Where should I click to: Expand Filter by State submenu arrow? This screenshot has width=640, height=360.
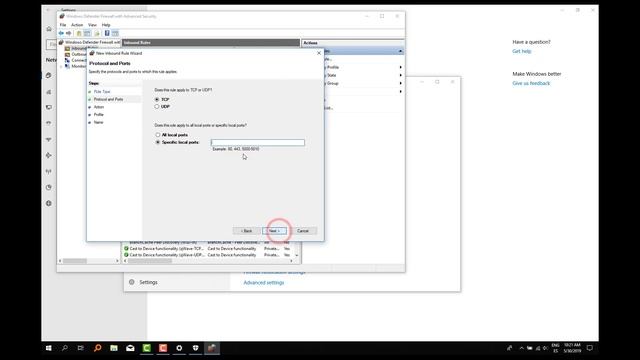click(x=400, y=76)
